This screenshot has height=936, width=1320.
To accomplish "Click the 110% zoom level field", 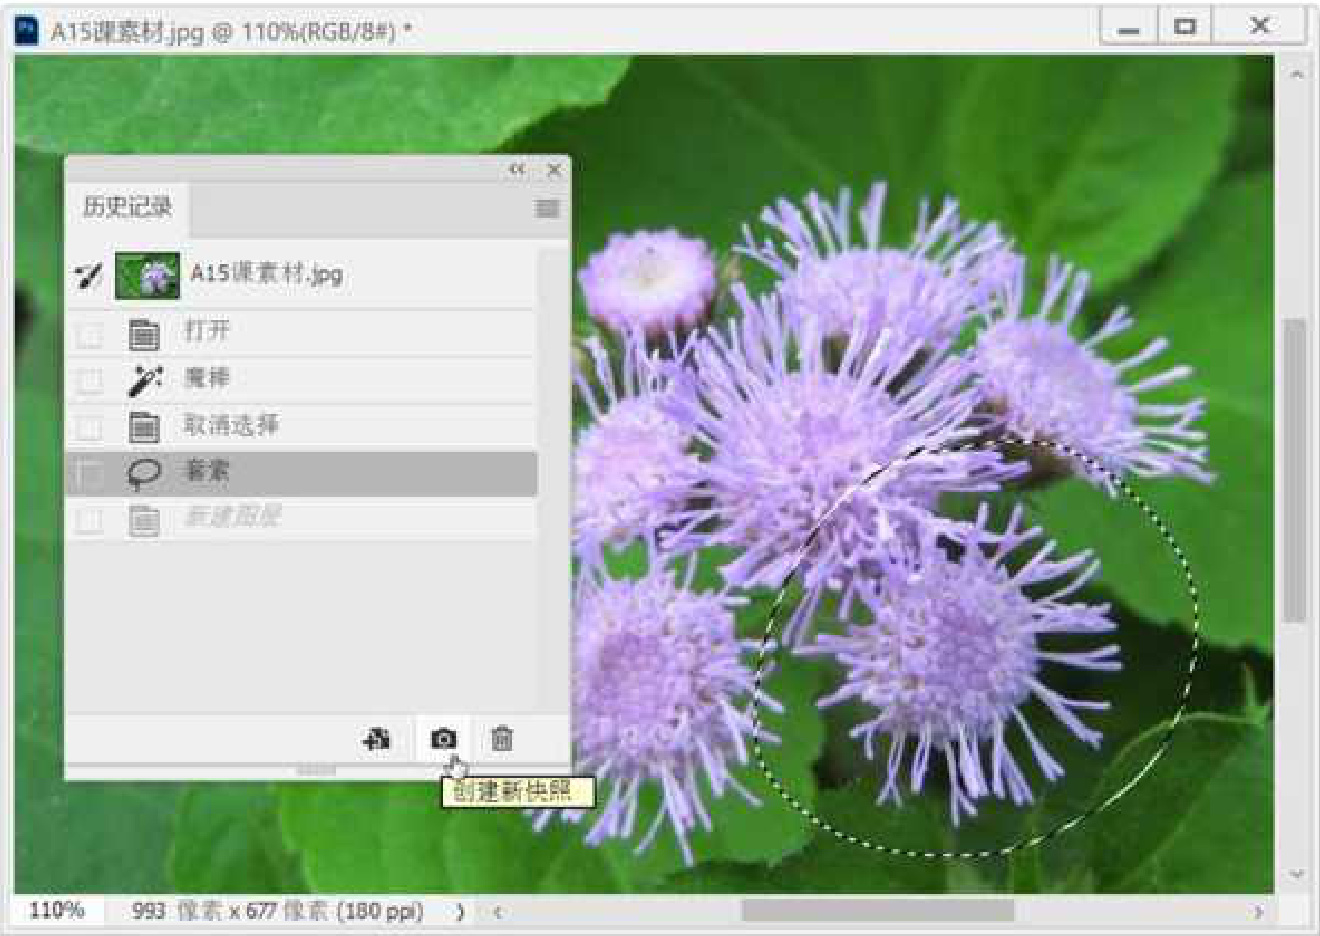I will [x=57, y=911].
